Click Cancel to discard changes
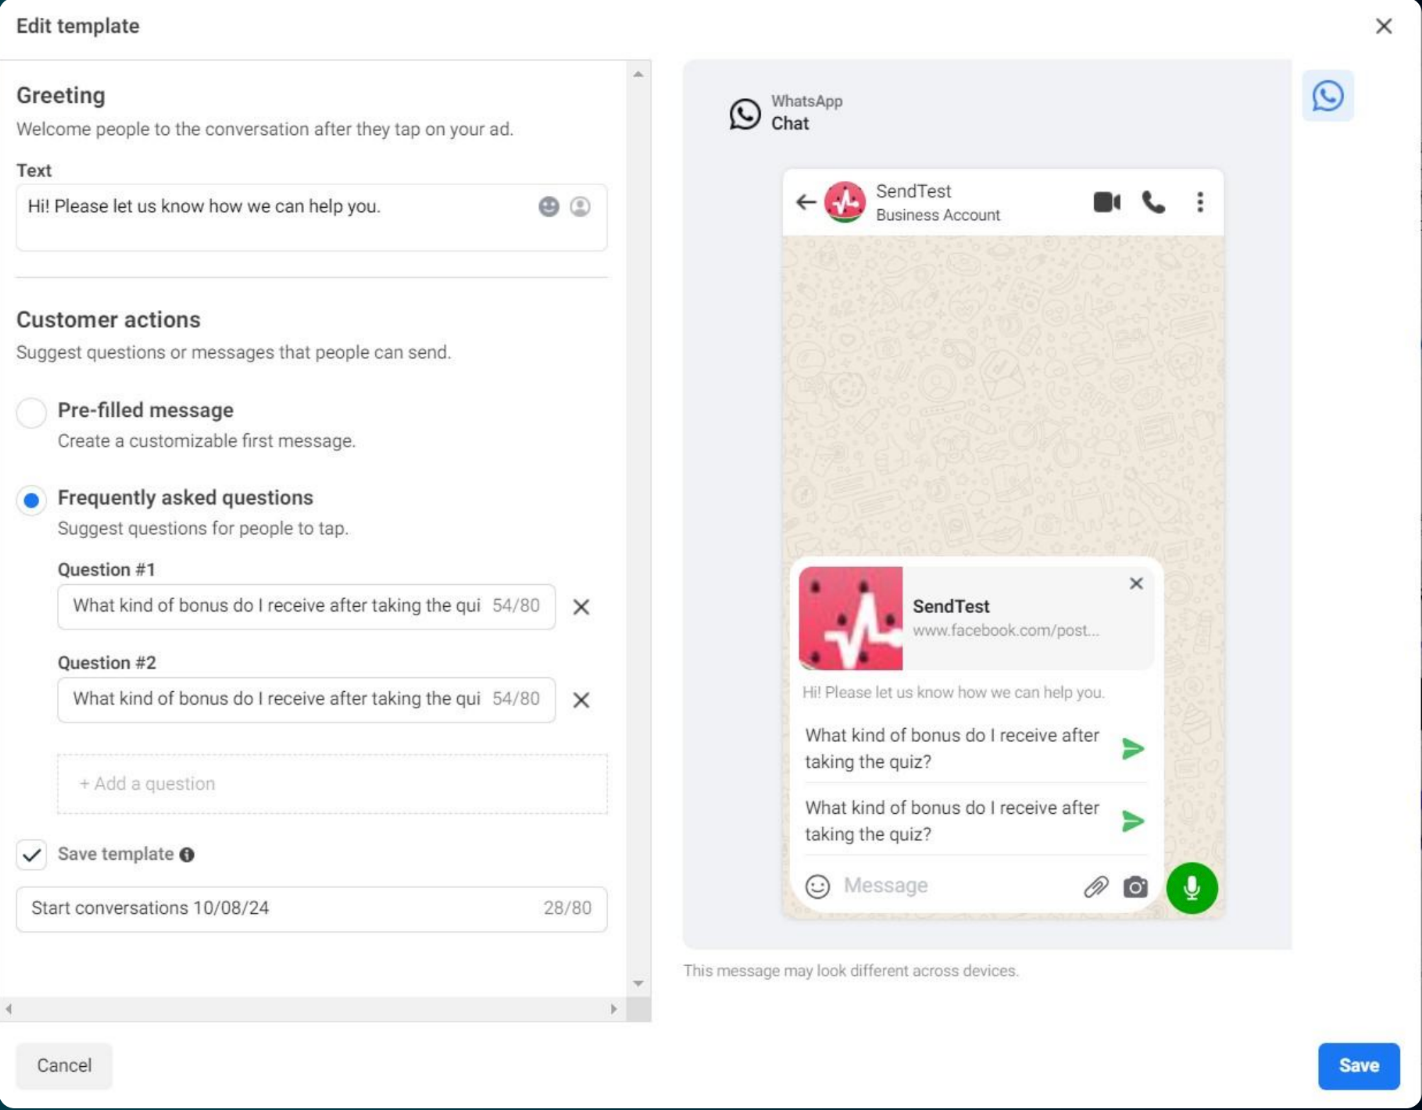The width and height of the screenshot is (1422, 1110). pyautogui.click(x=64, y=1066)
